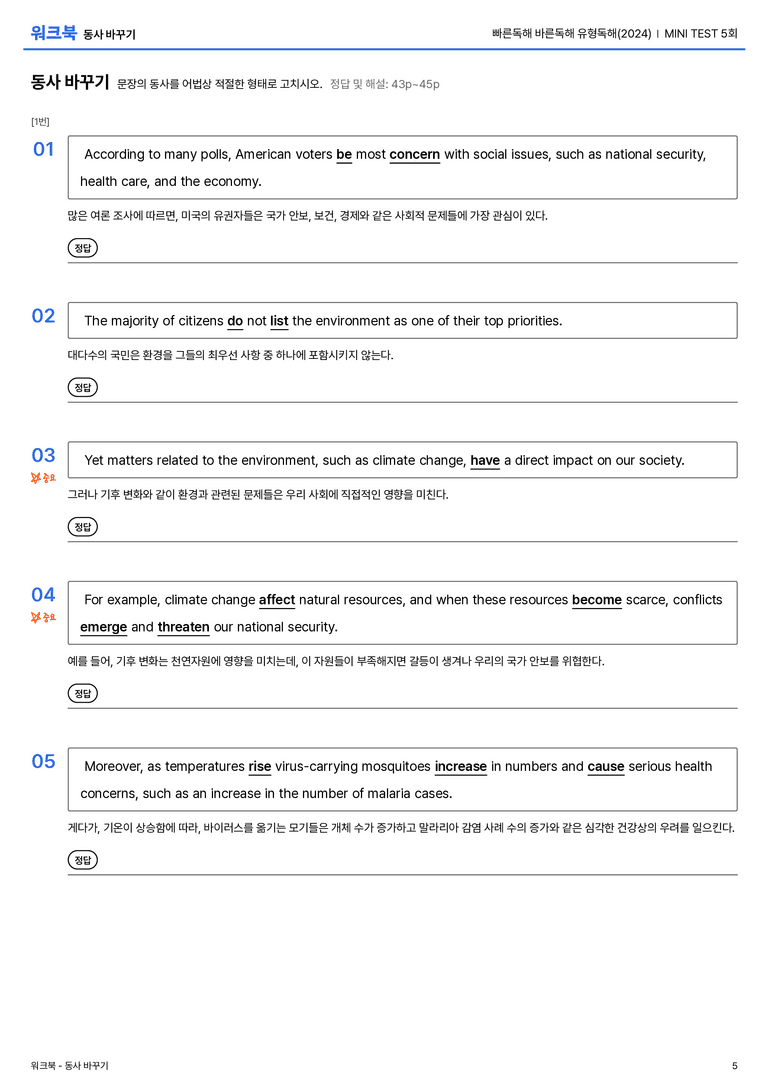Select the underlined word 'increase' in question 05
The image size is (768, 1087).
tap(461, 766)
